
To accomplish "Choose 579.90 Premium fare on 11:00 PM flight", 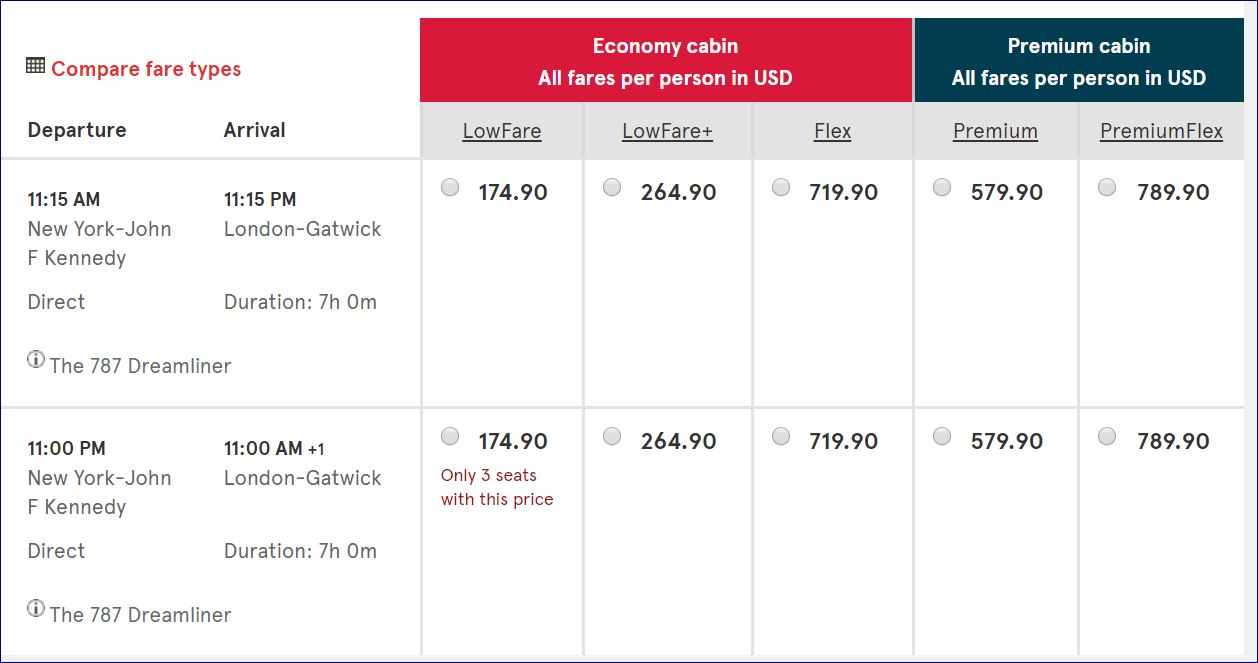I will (x=942, y=436).
